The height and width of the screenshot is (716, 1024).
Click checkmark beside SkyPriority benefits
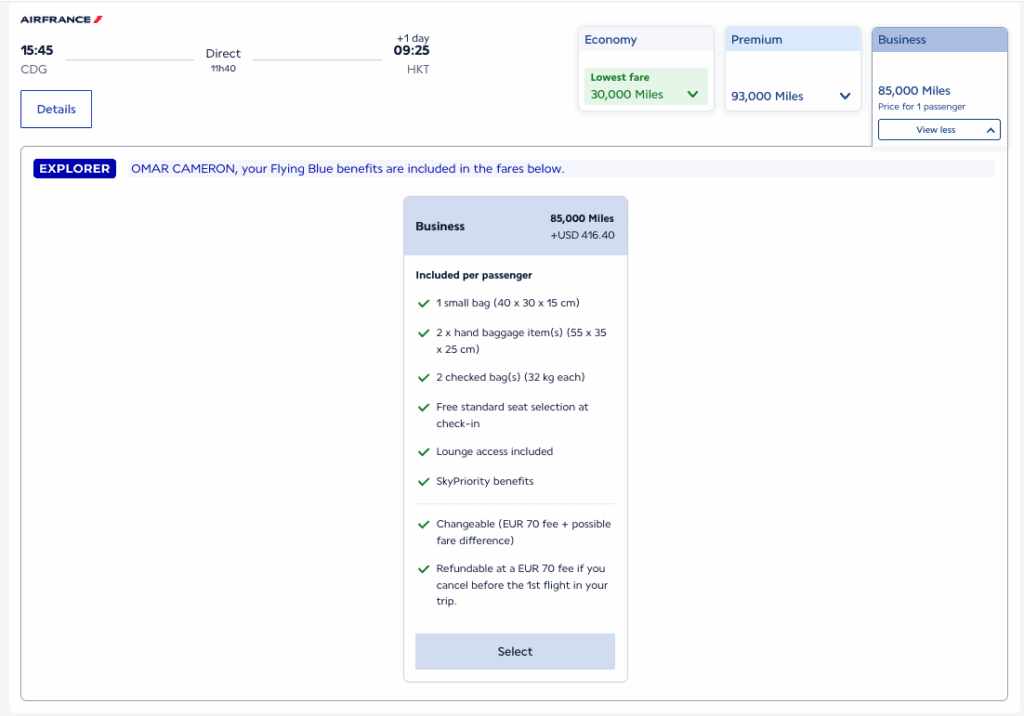423,482
